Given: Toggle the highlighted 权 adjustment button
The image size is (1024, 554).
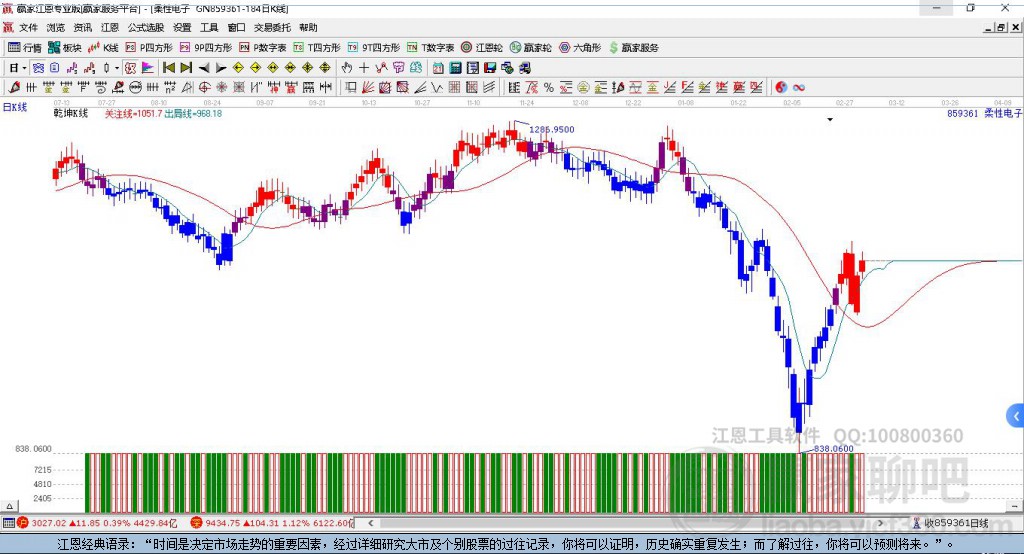Looking at the screenshot, I should click(x=131, y=68).
